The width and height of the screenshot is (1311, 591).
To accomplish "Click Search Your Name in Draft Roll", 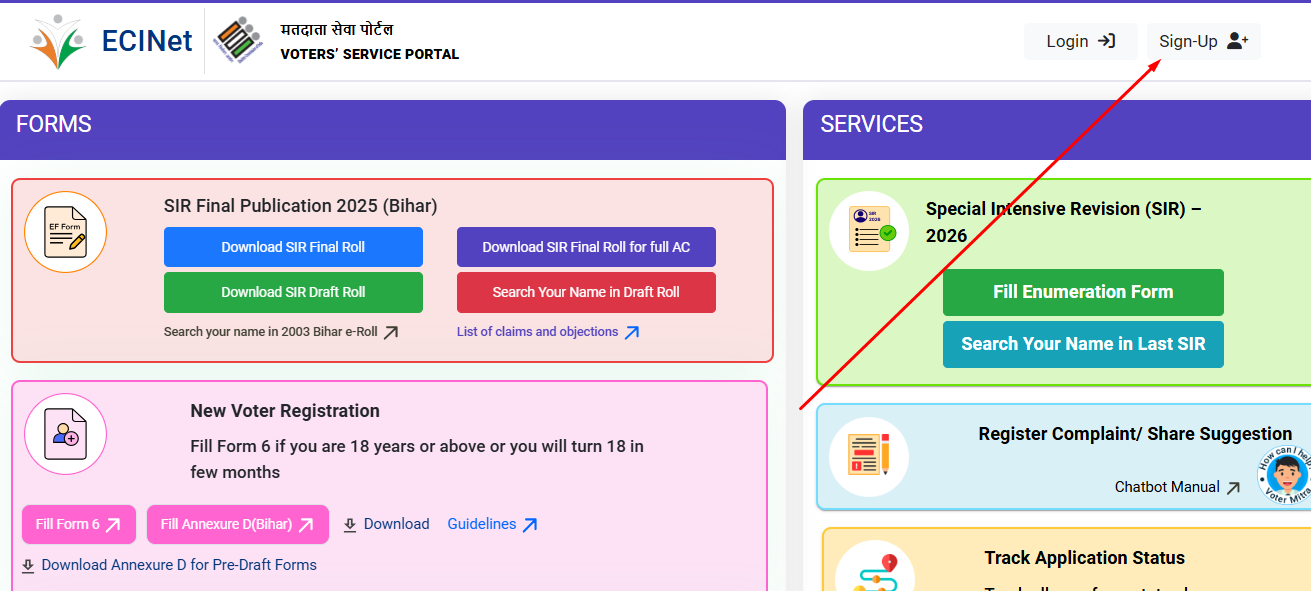I will tap(586, 292).
